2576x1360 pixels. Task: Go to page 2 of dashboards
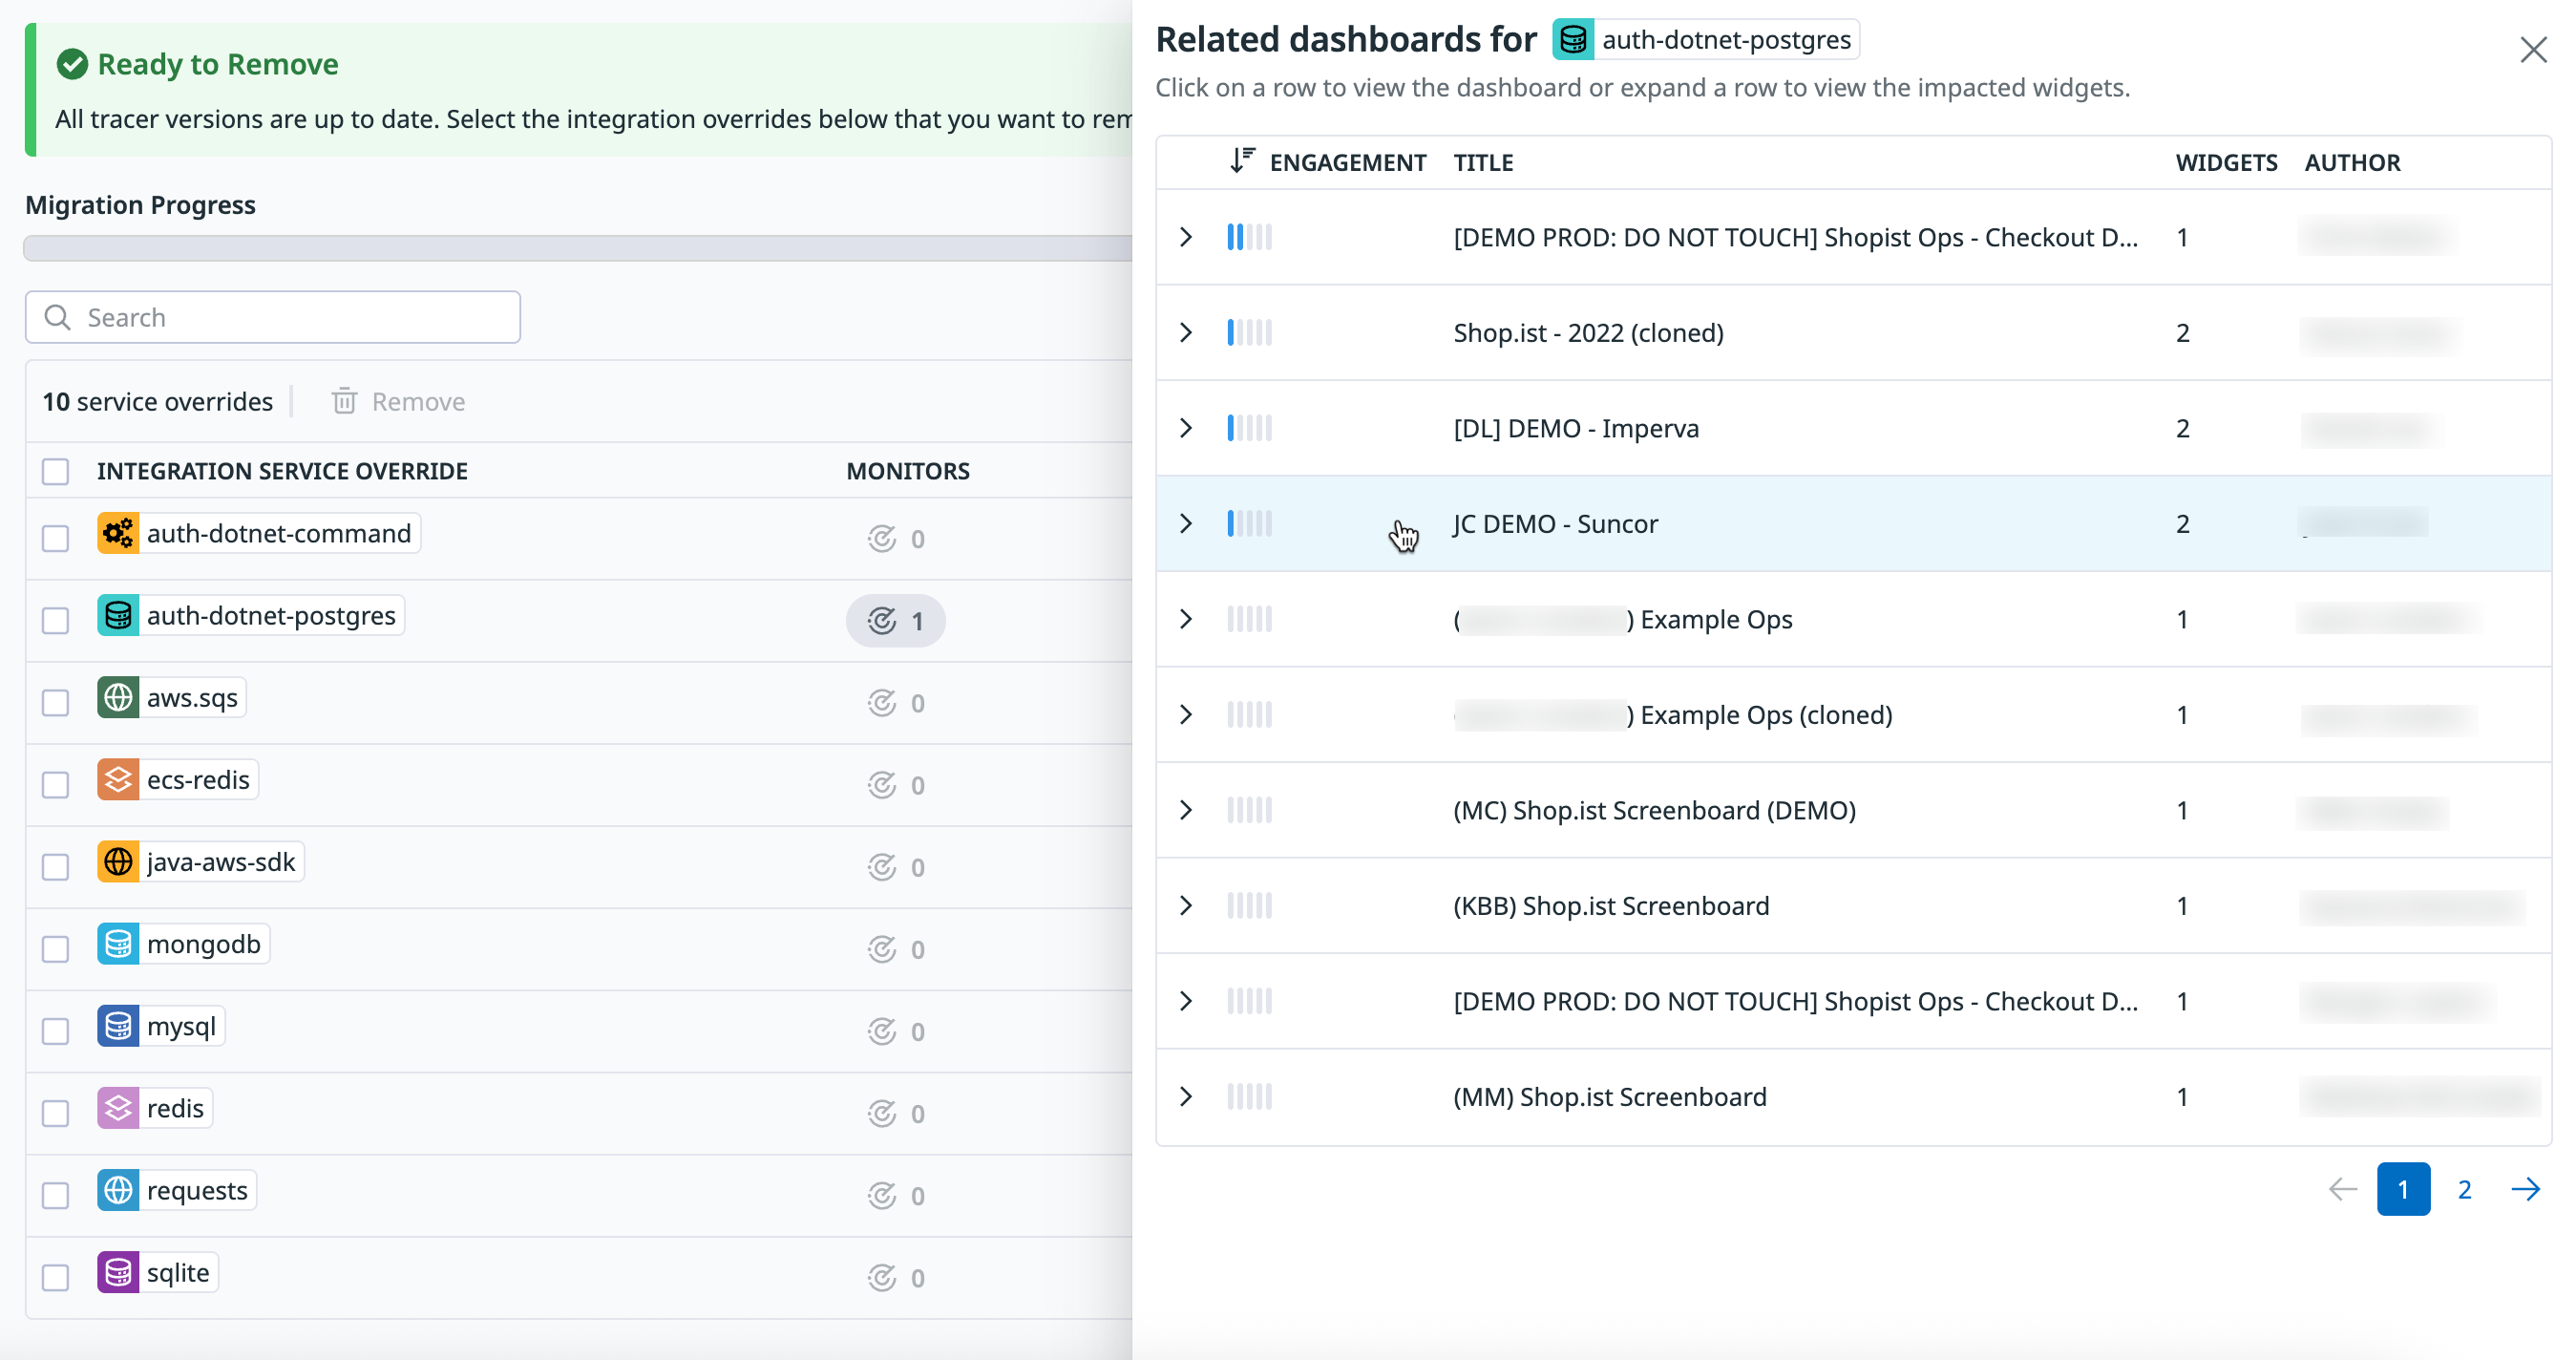[x=2464, y=1189]
